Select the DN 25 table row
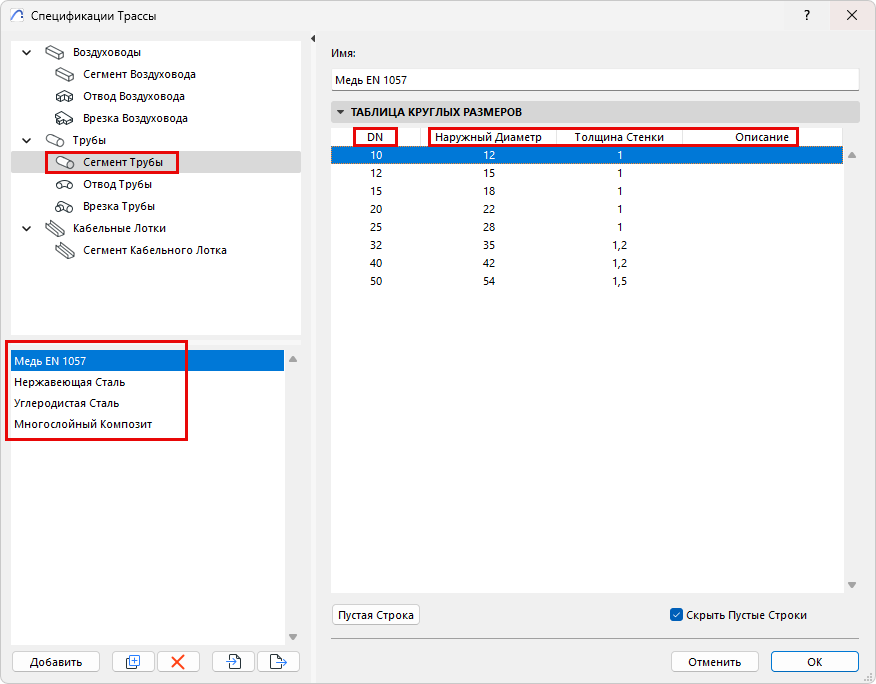Viewport: 876px width, 684px height. [x=587, y=227]
